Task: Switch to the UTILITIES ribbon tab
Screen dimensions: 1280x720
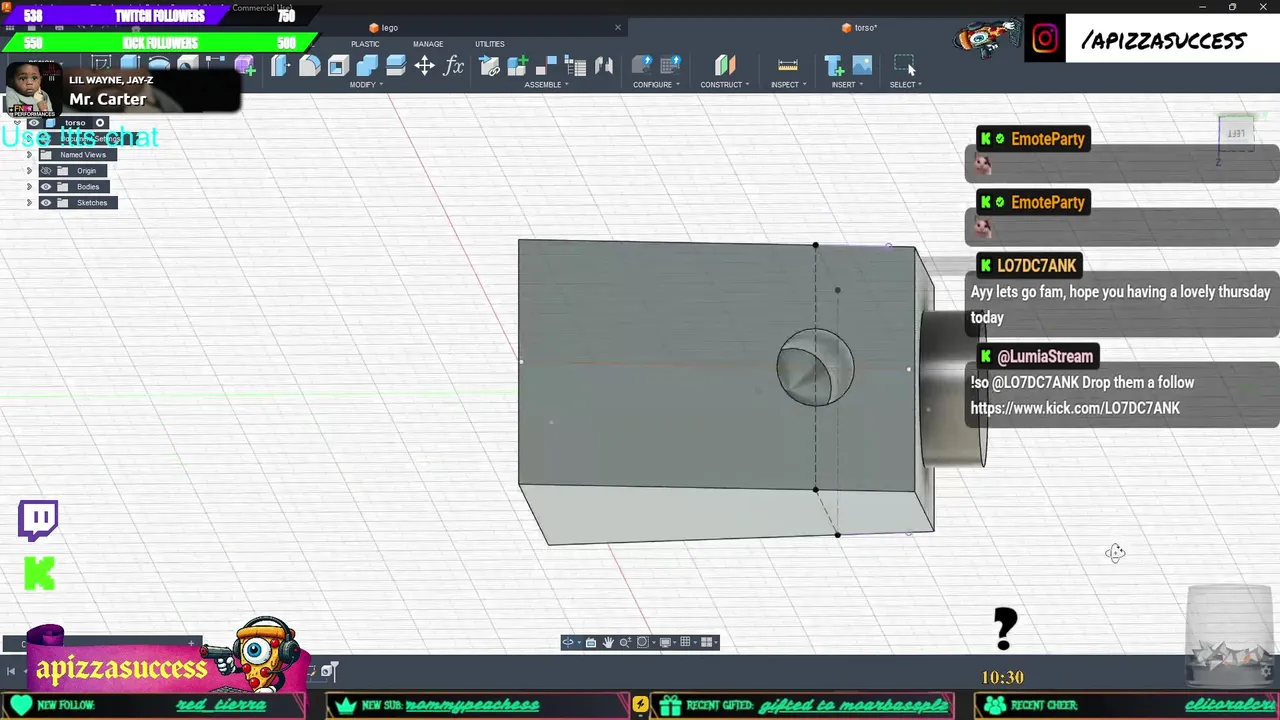Action: pyautogui.click(x=490, y=44)
